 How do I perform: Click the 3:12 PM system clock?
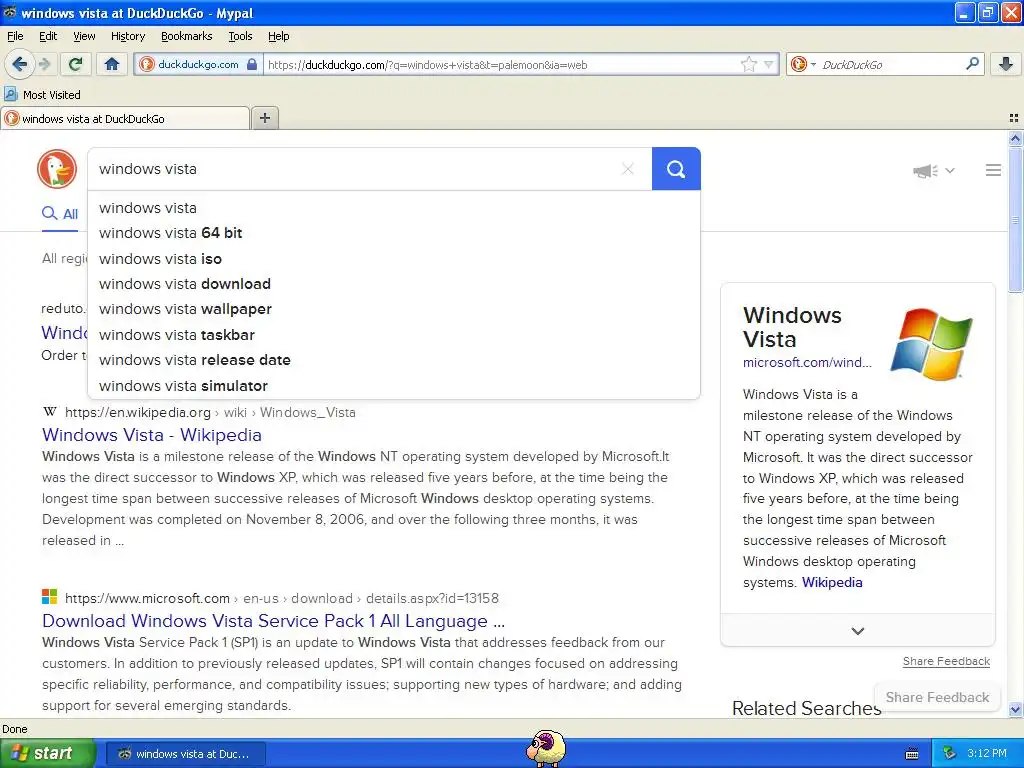(x=987, y=754)
